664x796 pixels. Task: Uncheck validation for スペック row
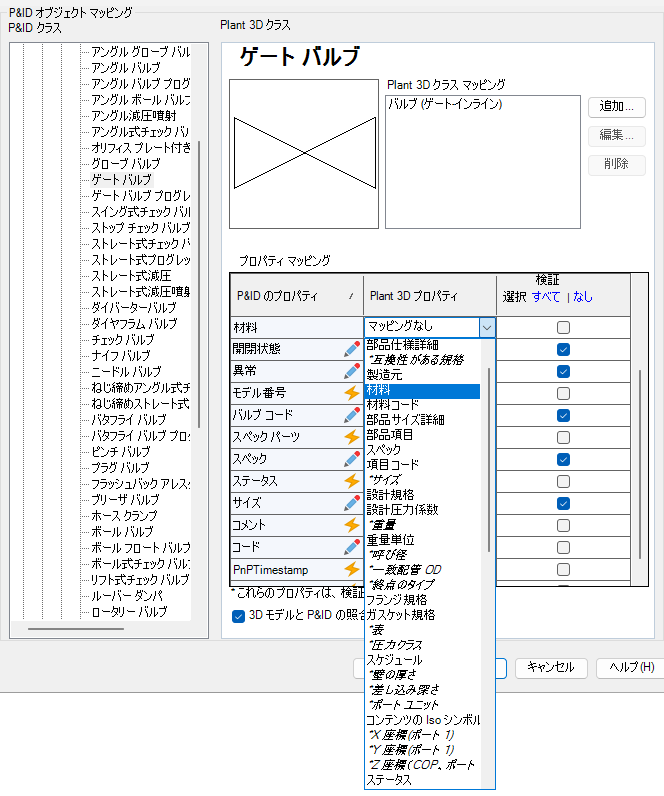click(x=563, y=459)
